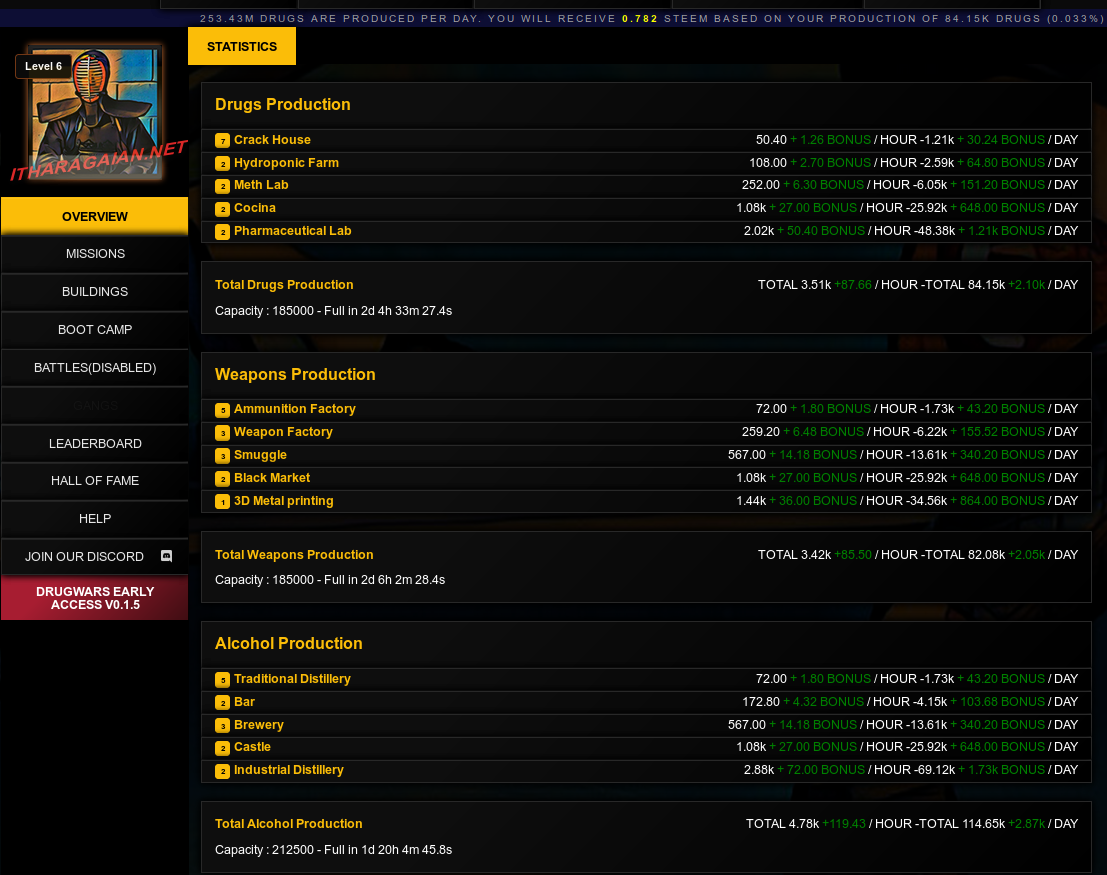Click the Help menu item
The width and height of the screenshot is (1107, 875).
[x=95, y=519]
